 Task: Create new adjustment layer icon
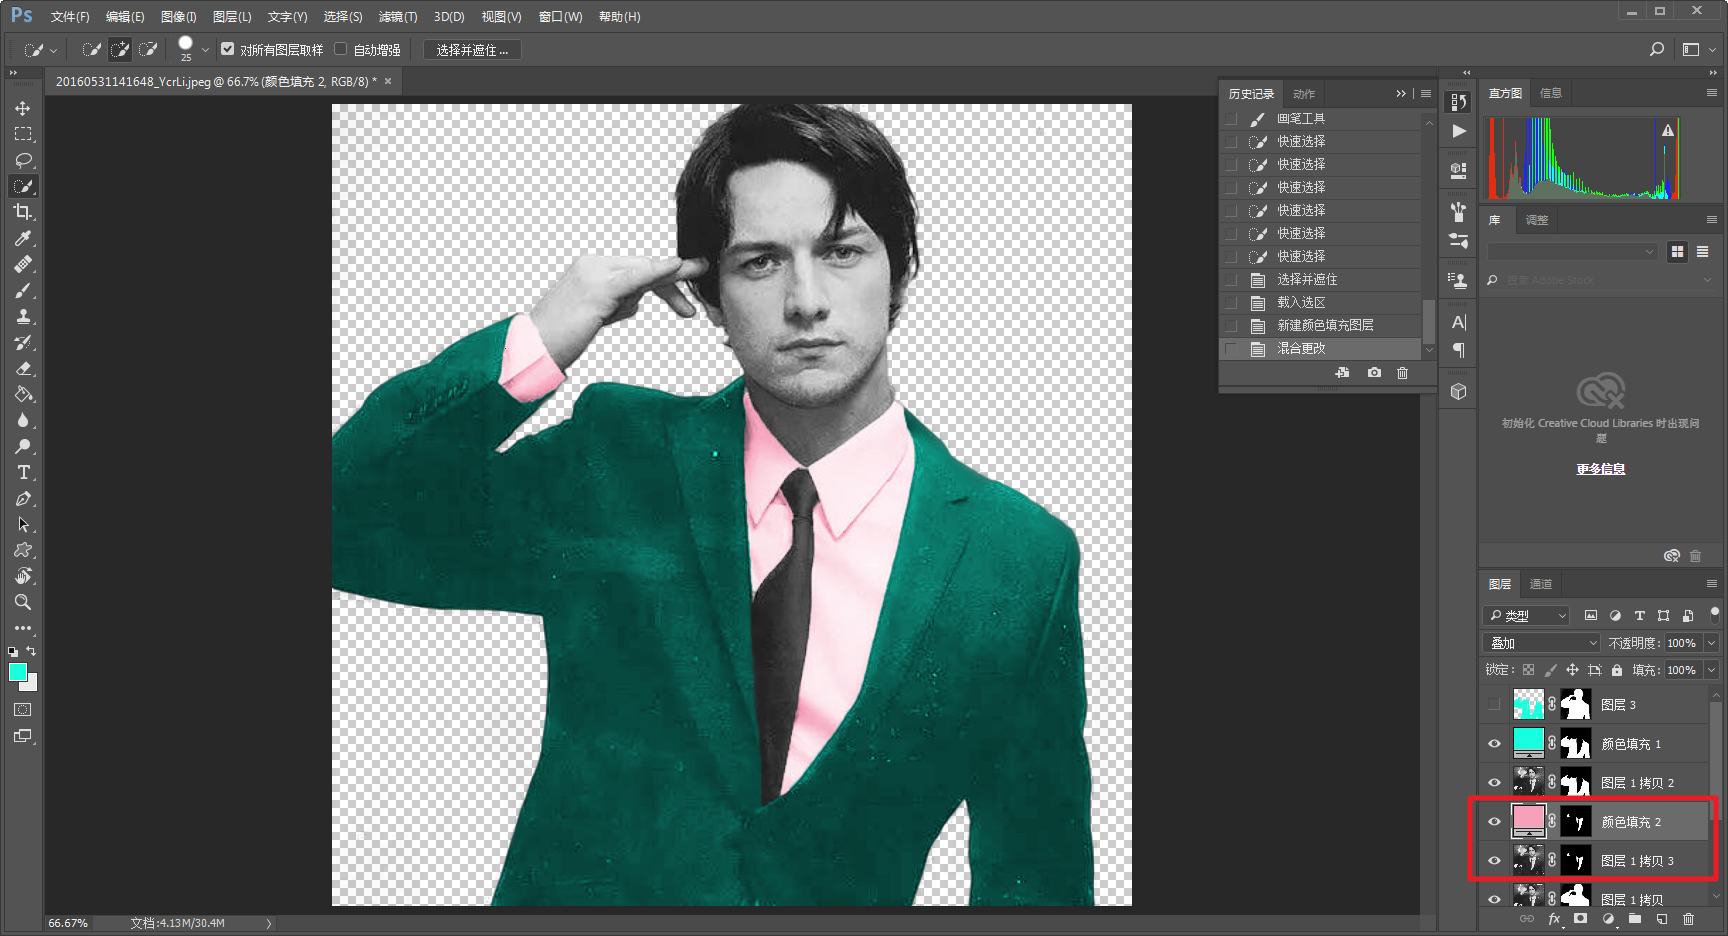click(x=1608, y=919)
